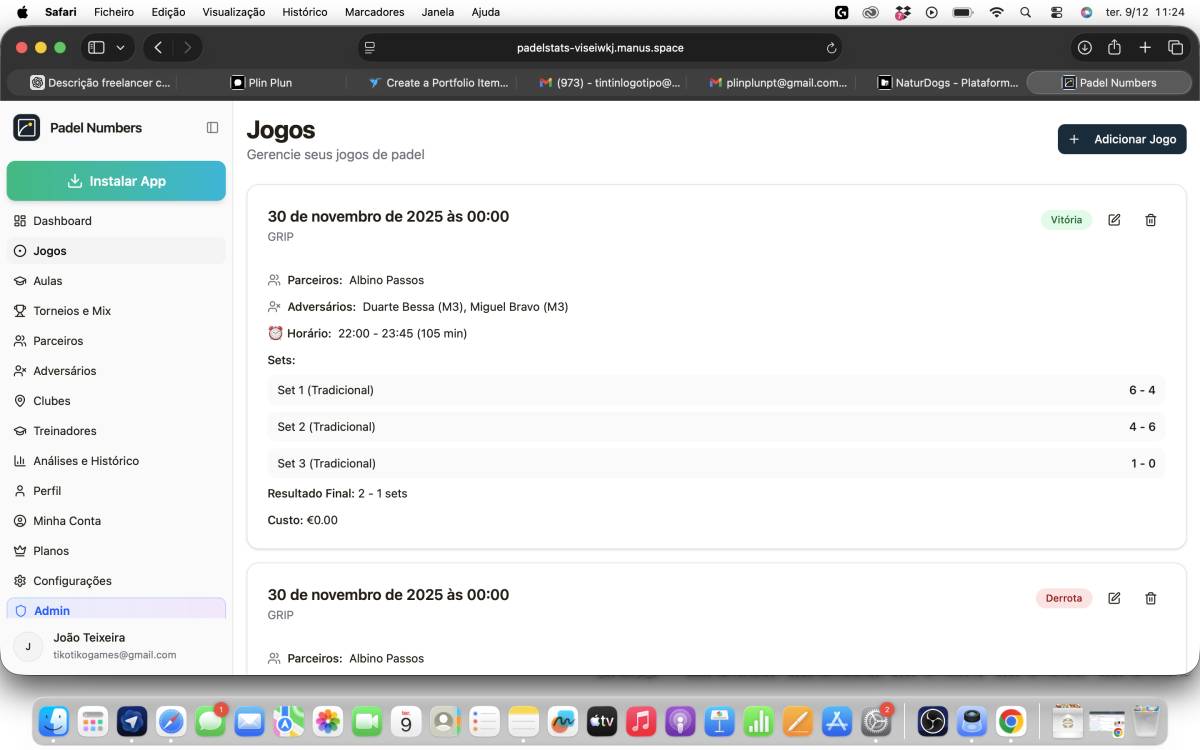
Task: Open Google Chrome from the Dock
Action: [1011, 720]
